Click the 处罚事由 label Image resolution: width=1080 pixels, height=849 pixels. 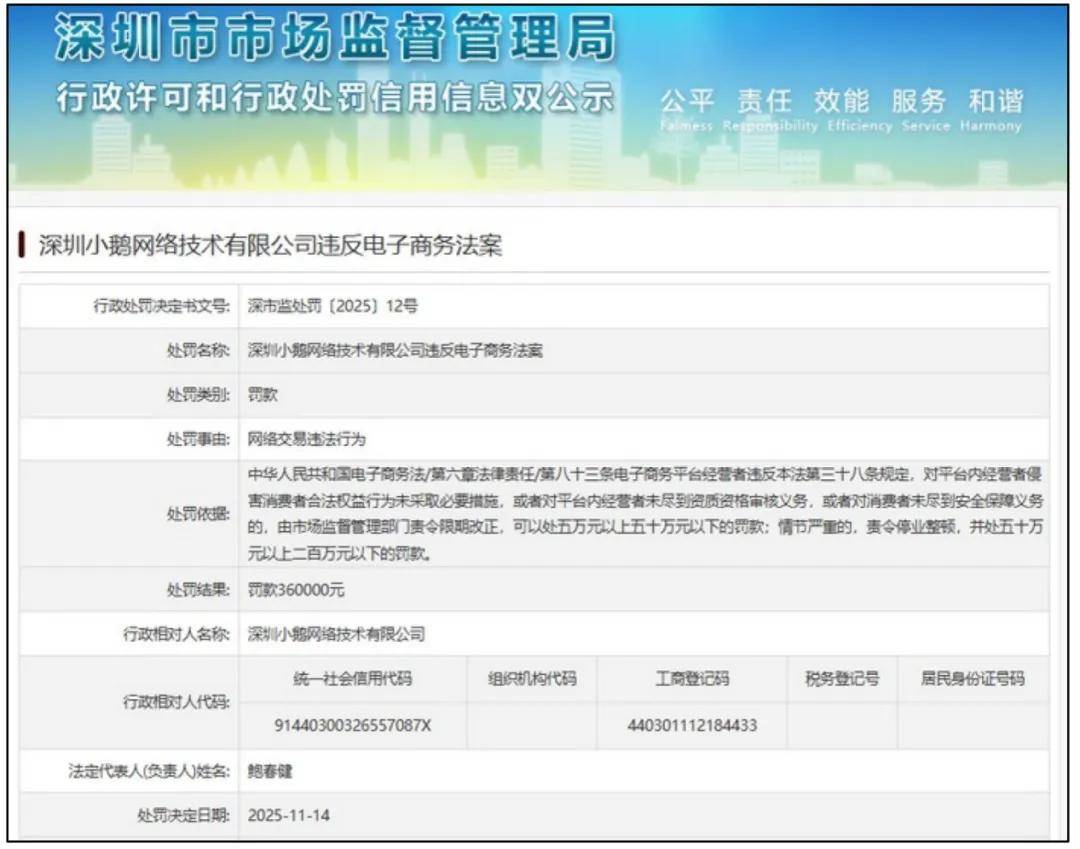click(x=198, y=439)
